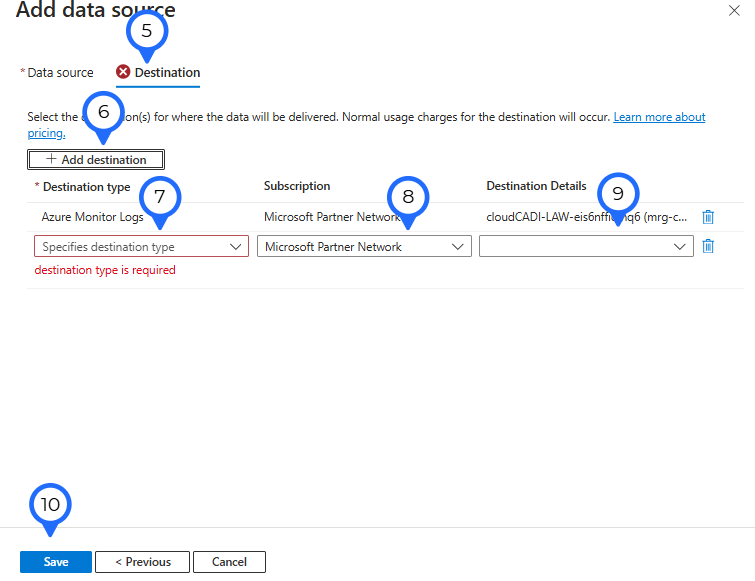Open the empty Destination Details dropdown

click(586, 247)
